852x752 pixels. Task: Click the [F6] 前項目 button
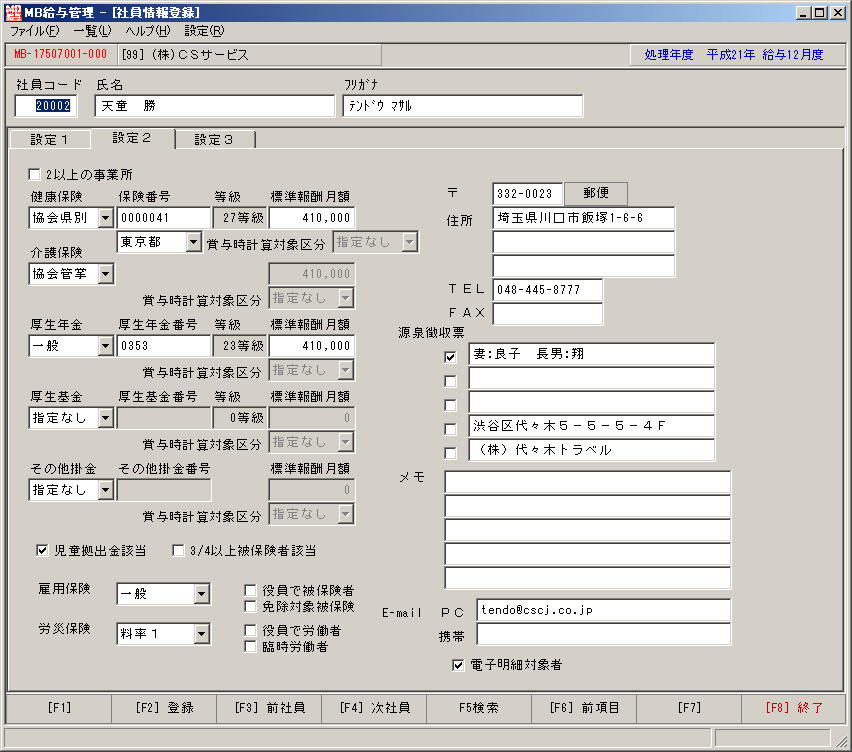[x=584, y=708]
